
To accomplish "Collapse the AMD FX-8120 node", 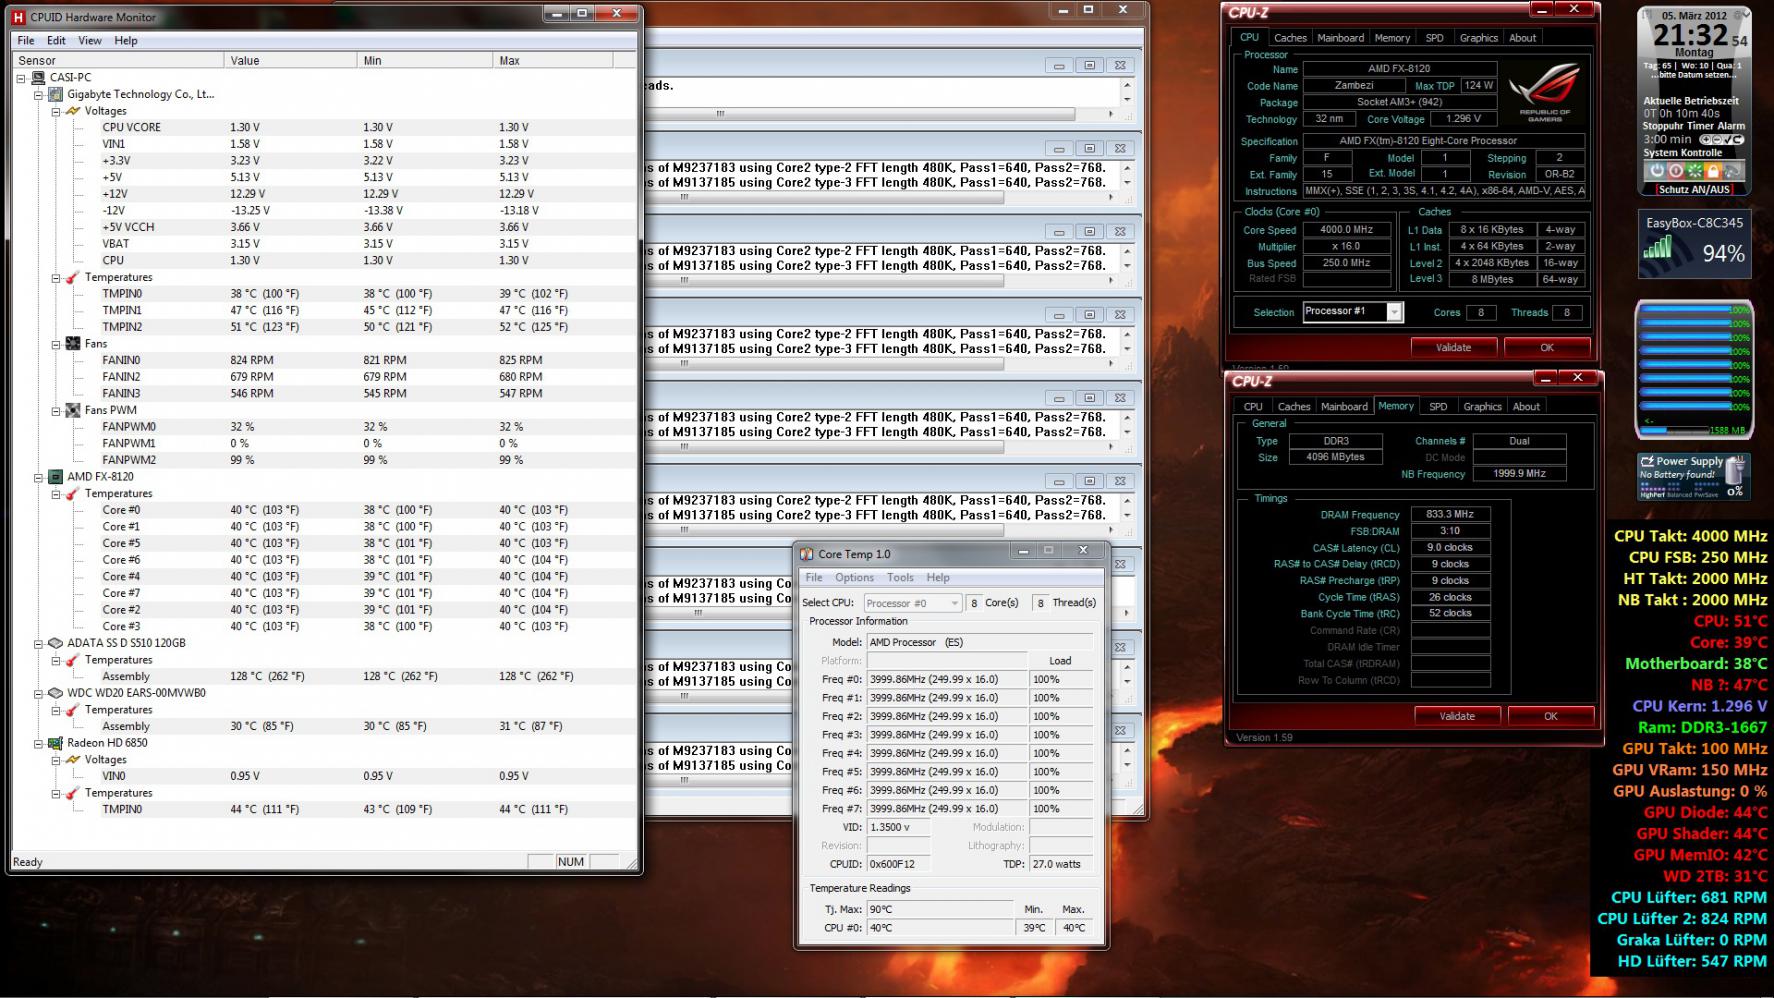I will pos(39,477).
